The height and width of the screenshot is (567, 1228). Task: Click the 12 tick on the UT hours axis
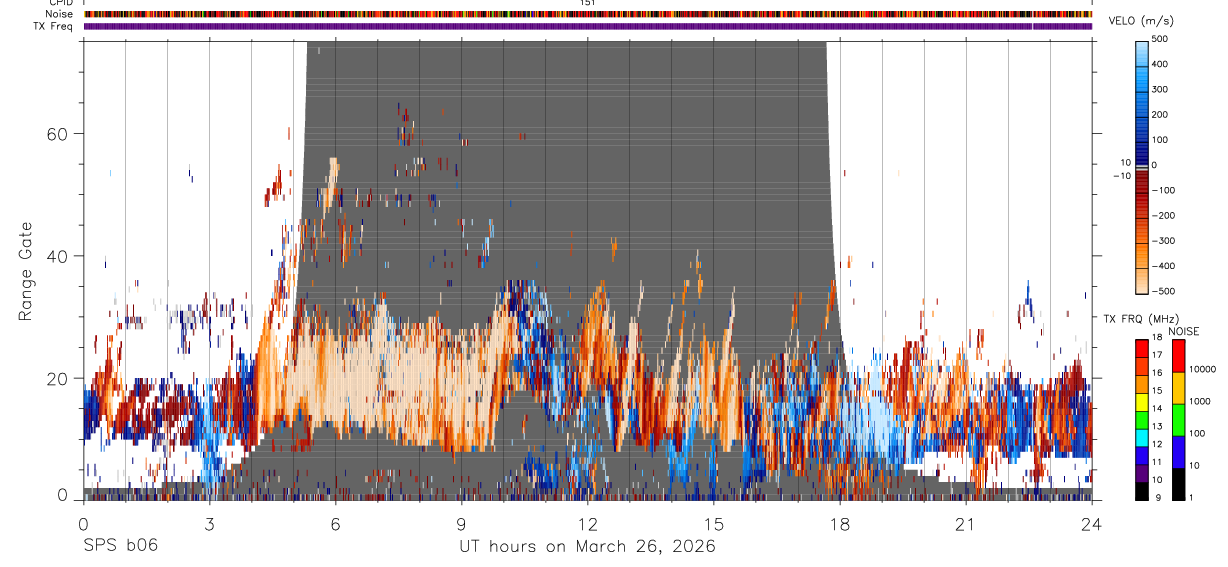(587, 524)
